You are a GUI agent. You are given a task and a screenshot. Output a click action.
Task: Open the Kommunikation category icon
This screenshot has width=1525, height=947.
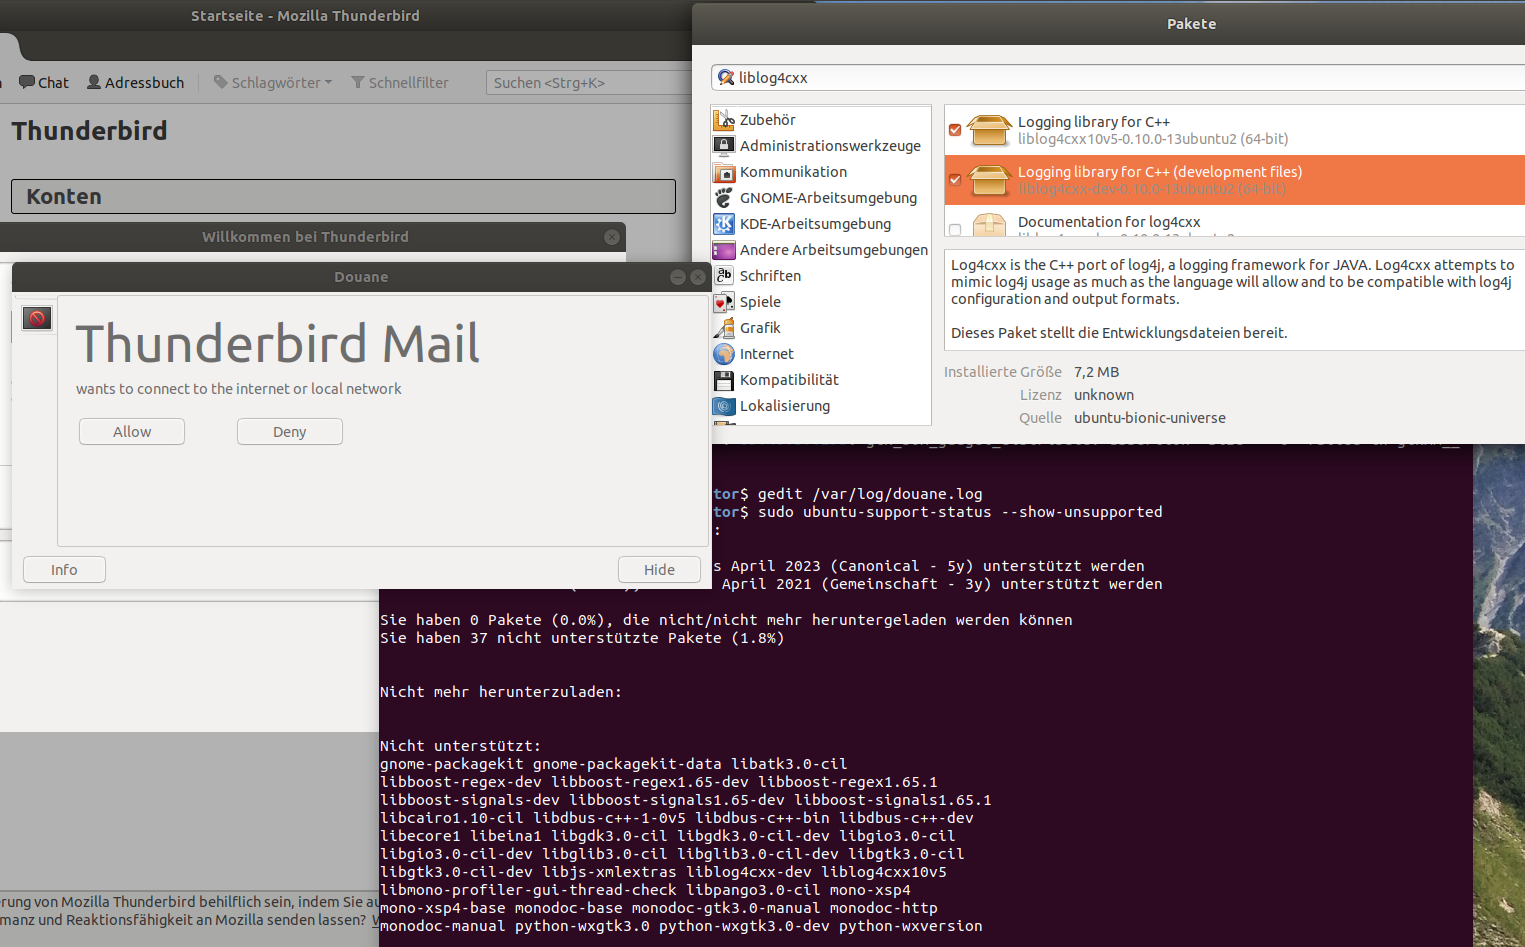[724, 172]
